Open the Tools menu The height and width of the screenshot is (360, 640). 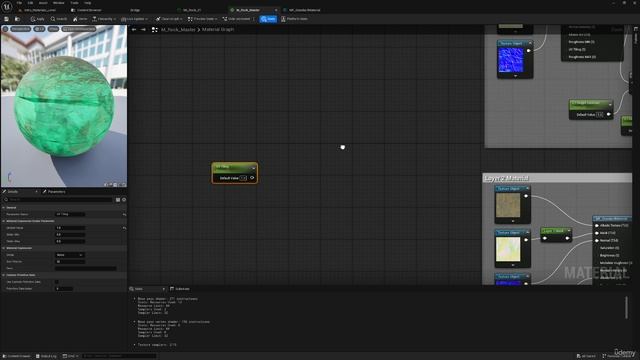coord(74,3)
